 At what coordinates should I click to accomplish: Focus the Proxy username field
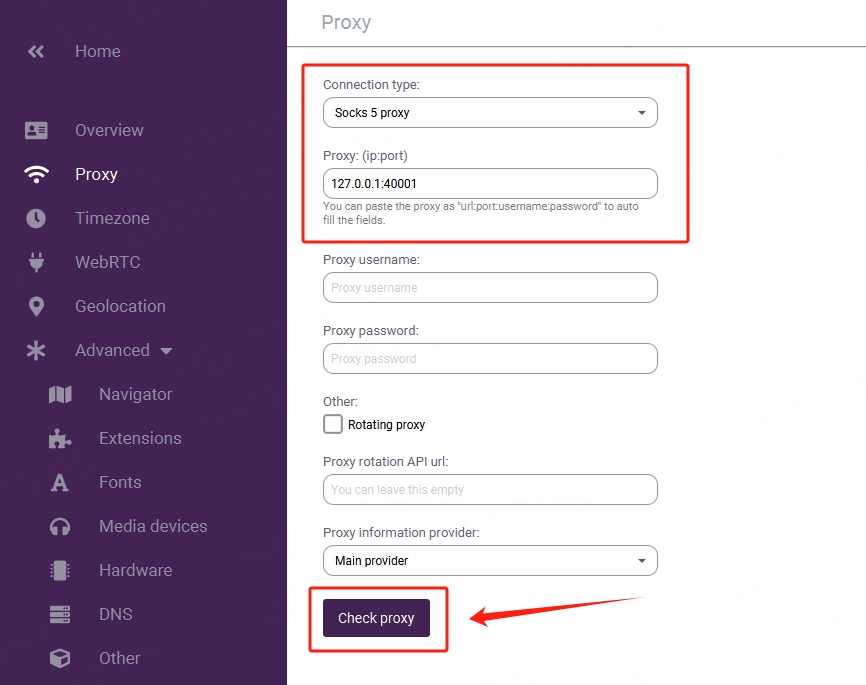click(x=490, y=288)
